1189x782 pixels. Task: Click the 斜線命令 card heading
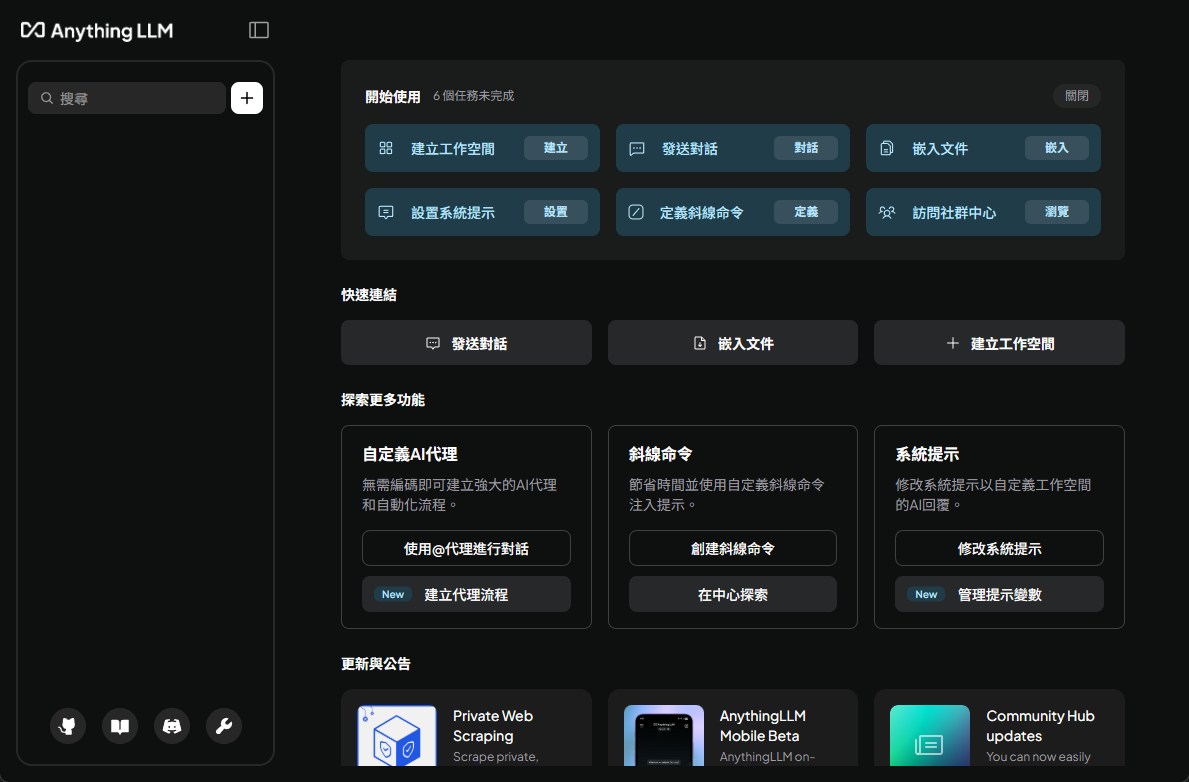(660, 454)
